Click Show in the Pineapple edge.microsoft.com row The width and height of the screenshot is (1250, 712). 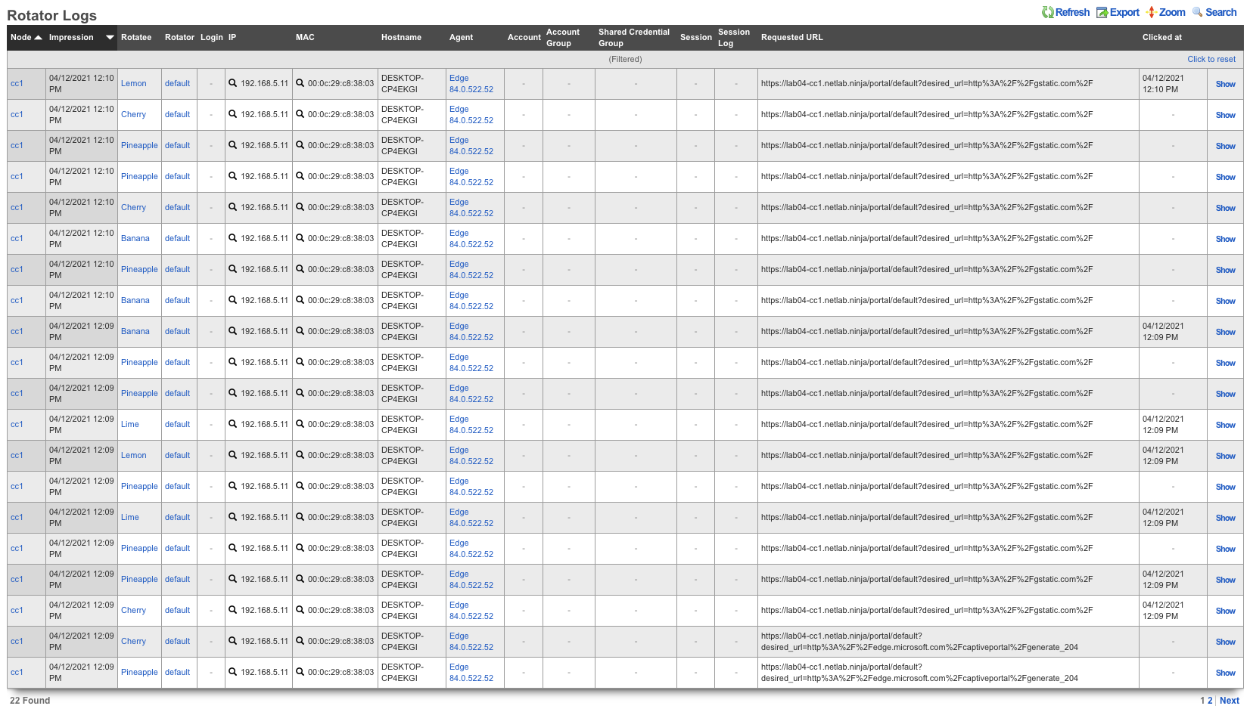1225,673
